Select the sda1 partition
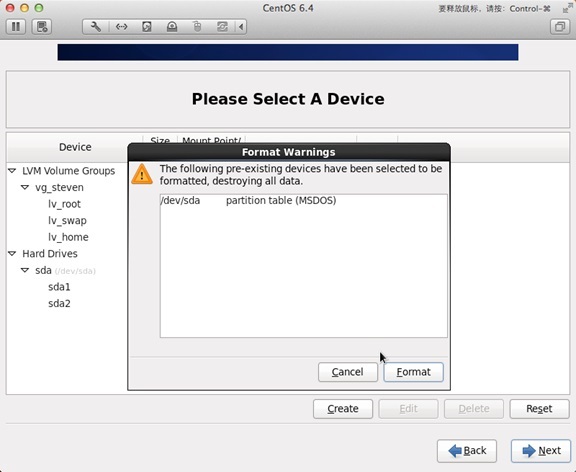576x472 pixels. coord(59,287)
